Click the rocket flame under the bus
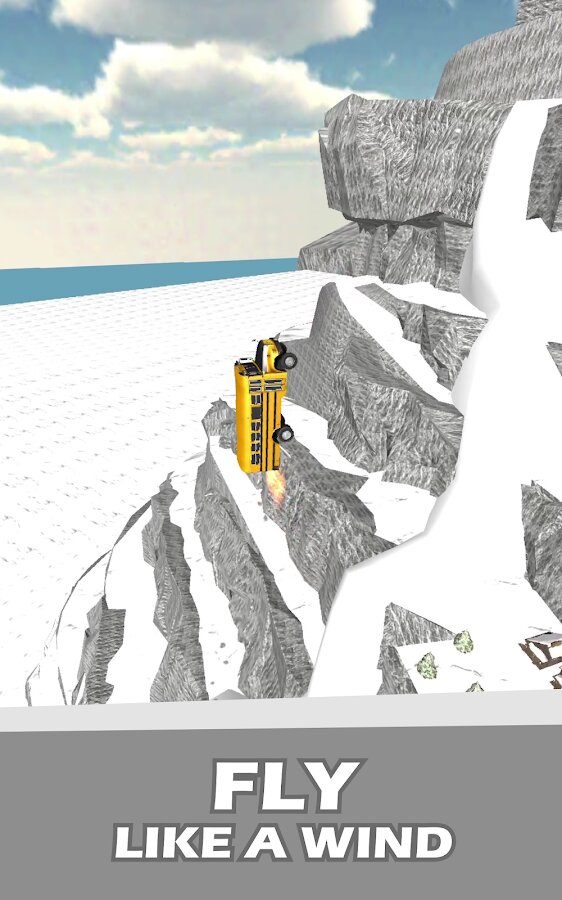Viewport: 562px width, 900px height. 276,488
